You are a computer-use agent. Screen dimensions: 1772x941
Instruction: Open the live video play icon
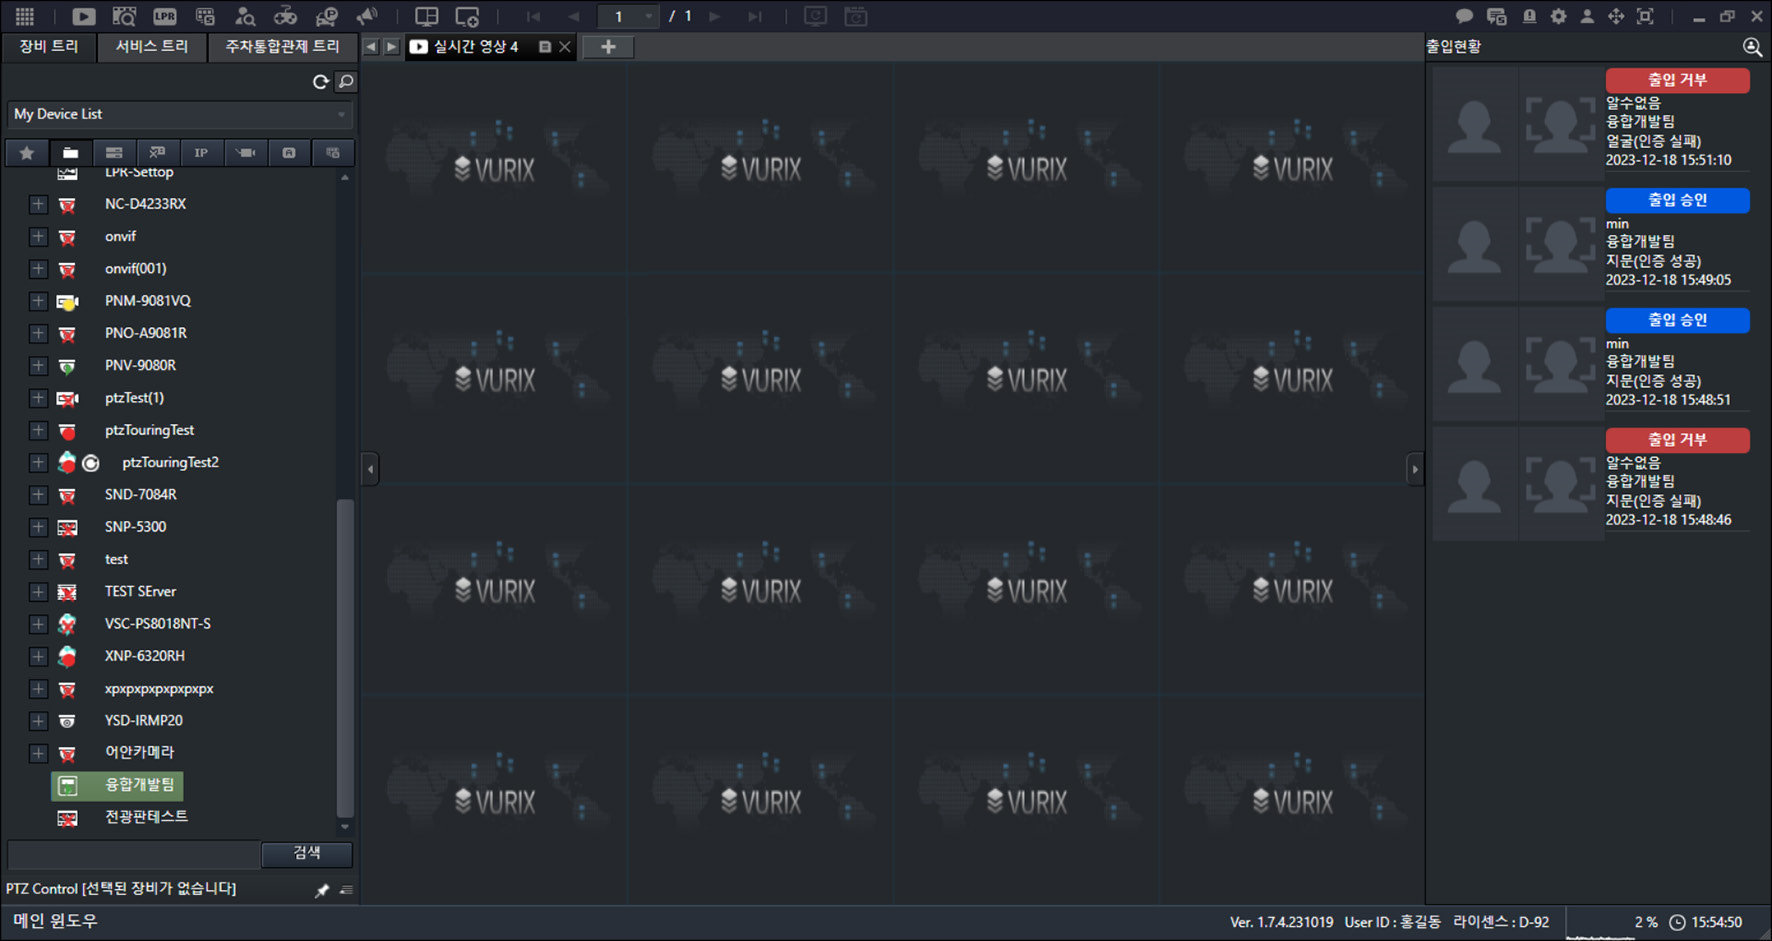(x=84, y=16)
